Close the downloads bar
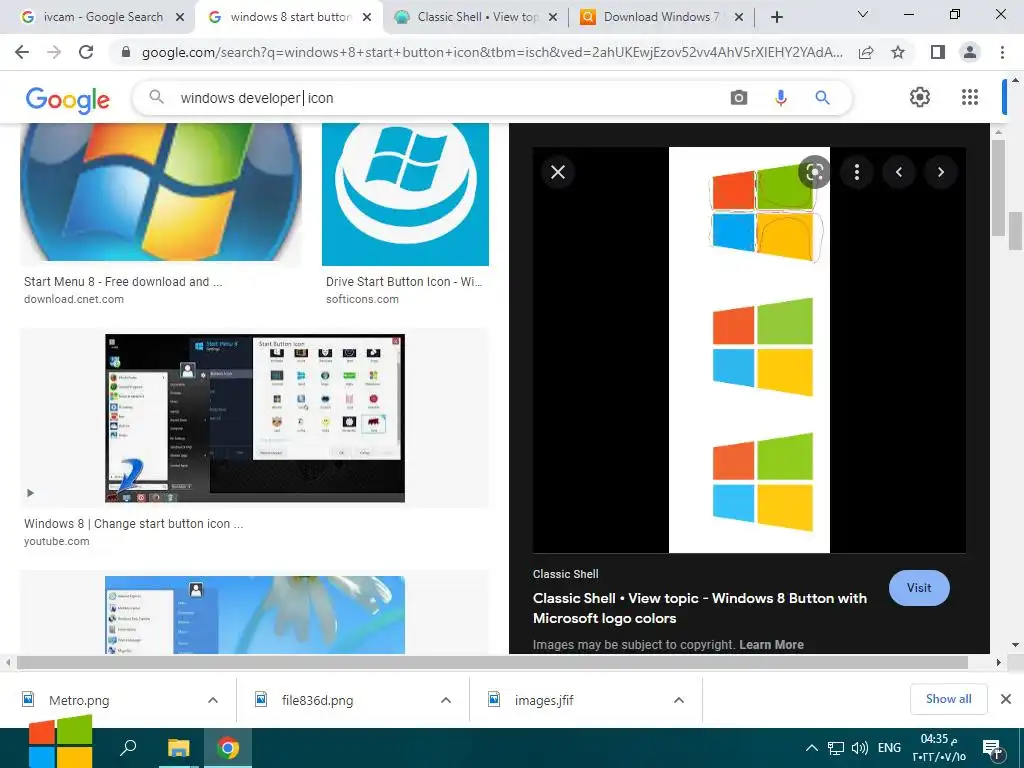This screenshot has width=1024, height=768. click(1006, 699)
